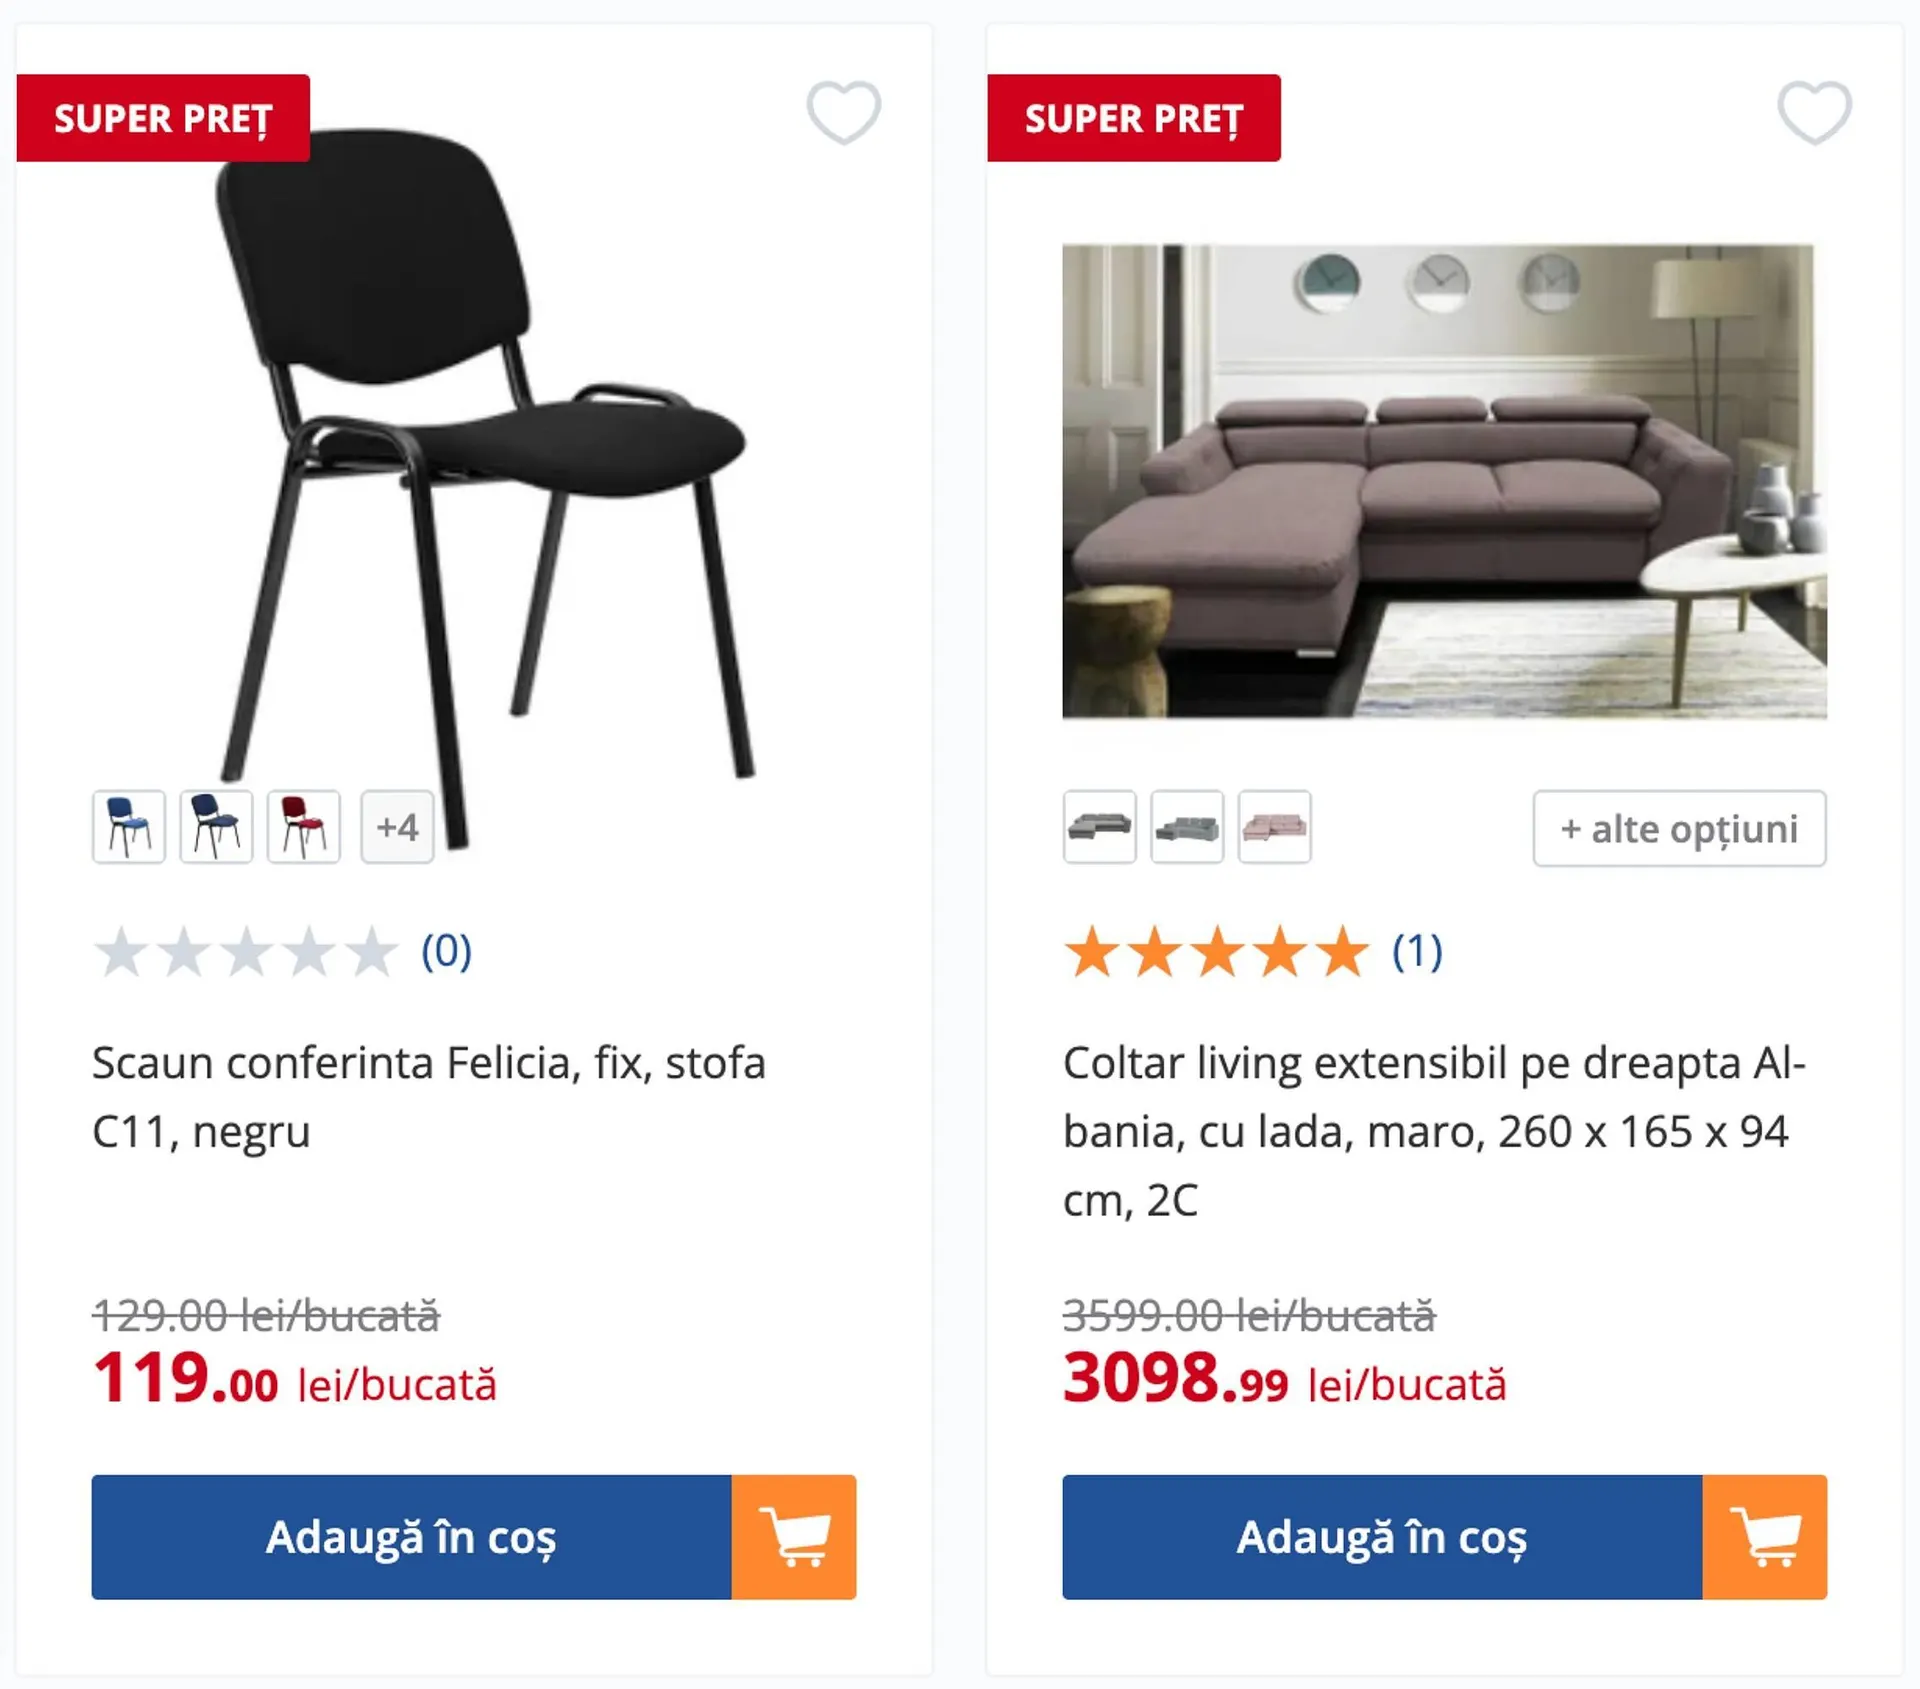The height and width of the screenshot is (1689, 1920).
Task: Add the Felicia chair to favorites (heart)
Action: [843, 112]
